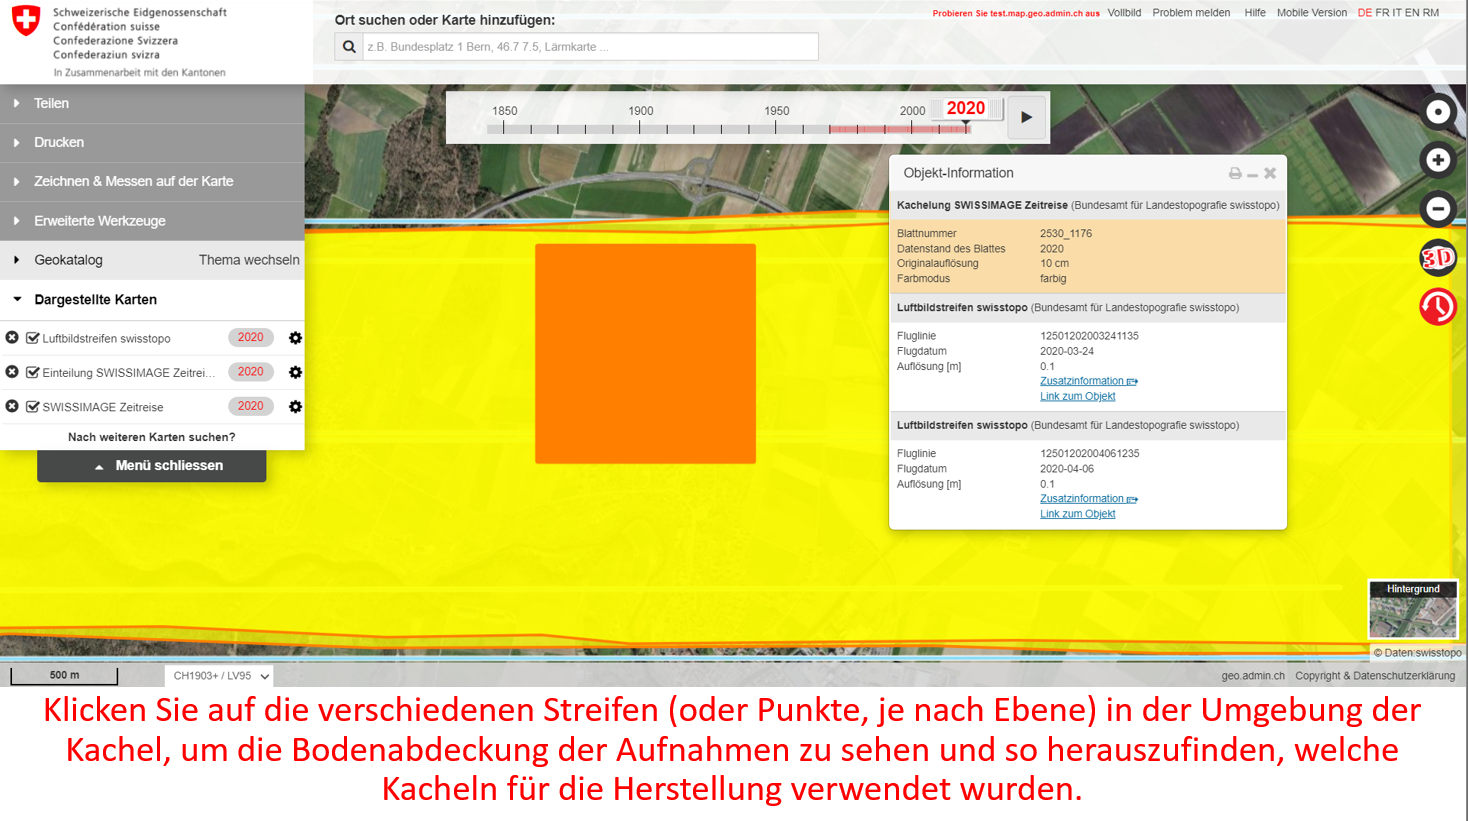This screenshot has height=821, width=1468.
Task: Click the geolocation button on the map
Action: (1438, 112)
